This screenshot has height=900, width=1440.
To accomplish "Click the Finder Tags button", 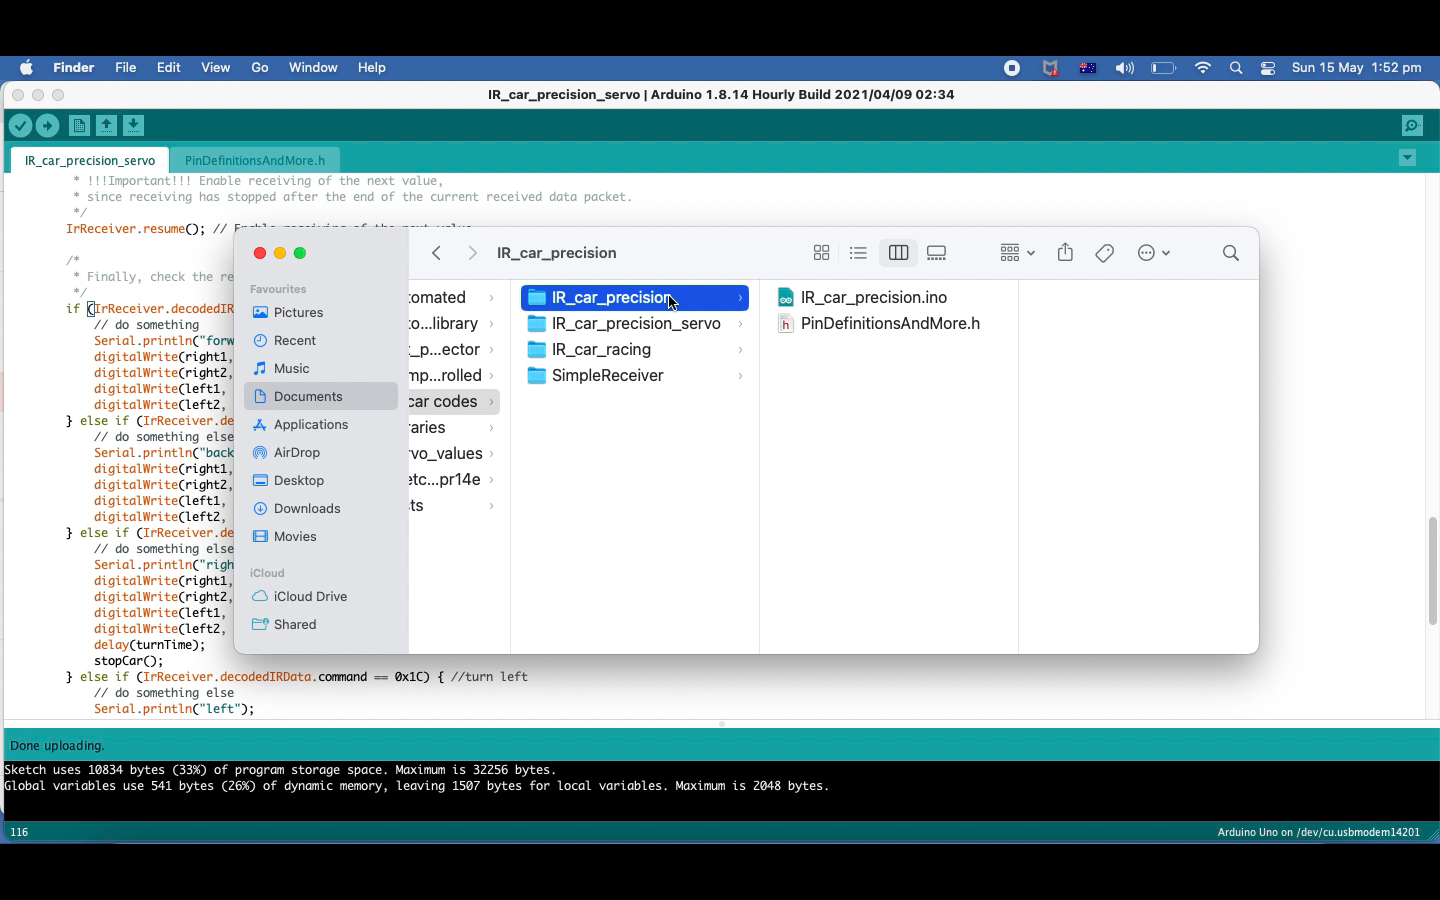I will point(1105,254).
